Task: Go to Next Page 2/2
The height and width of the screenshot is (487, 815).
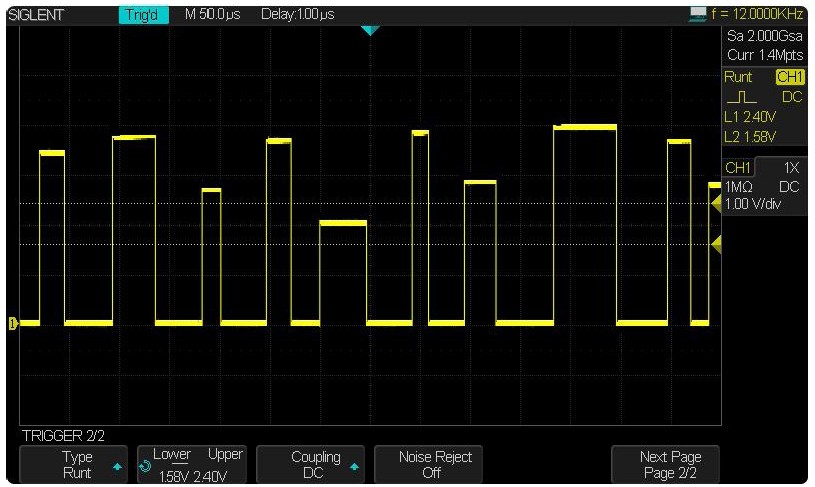Action: [665, 464]
